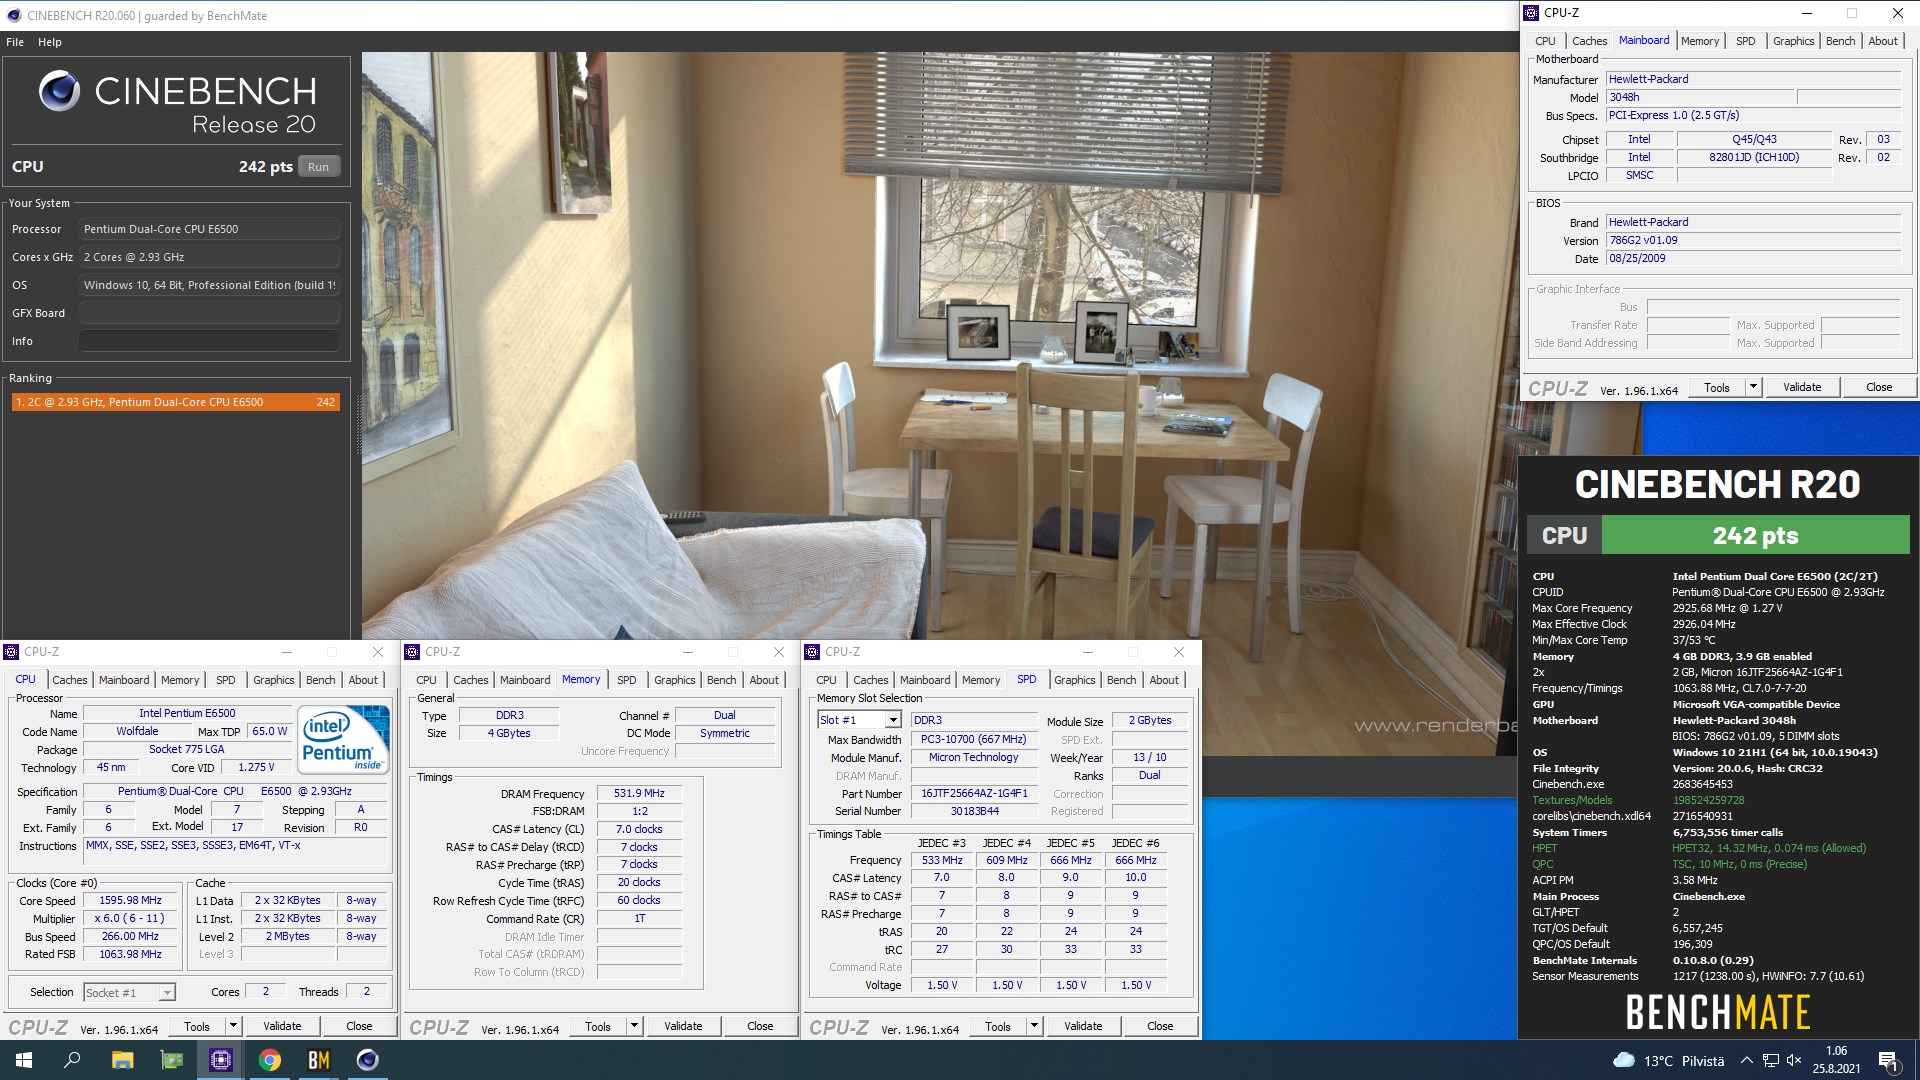Screen dimensions: 1920x1080
Task: Click the muted volume tray icon
Action: click(1794, 1060)
